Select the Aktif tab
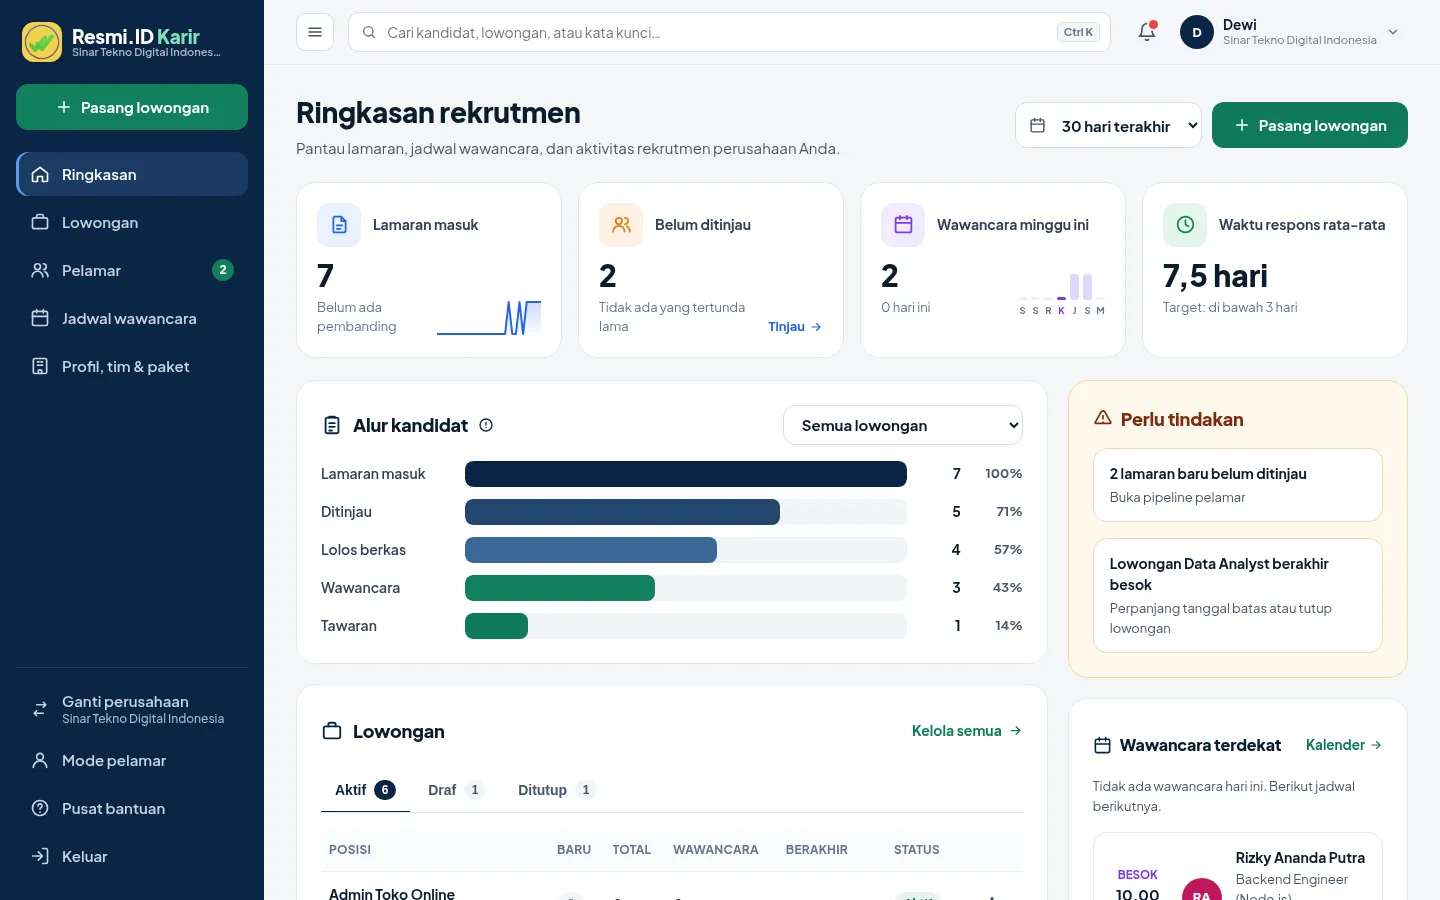This screenshot has width=1440, height=900. [x=365, y=790]
